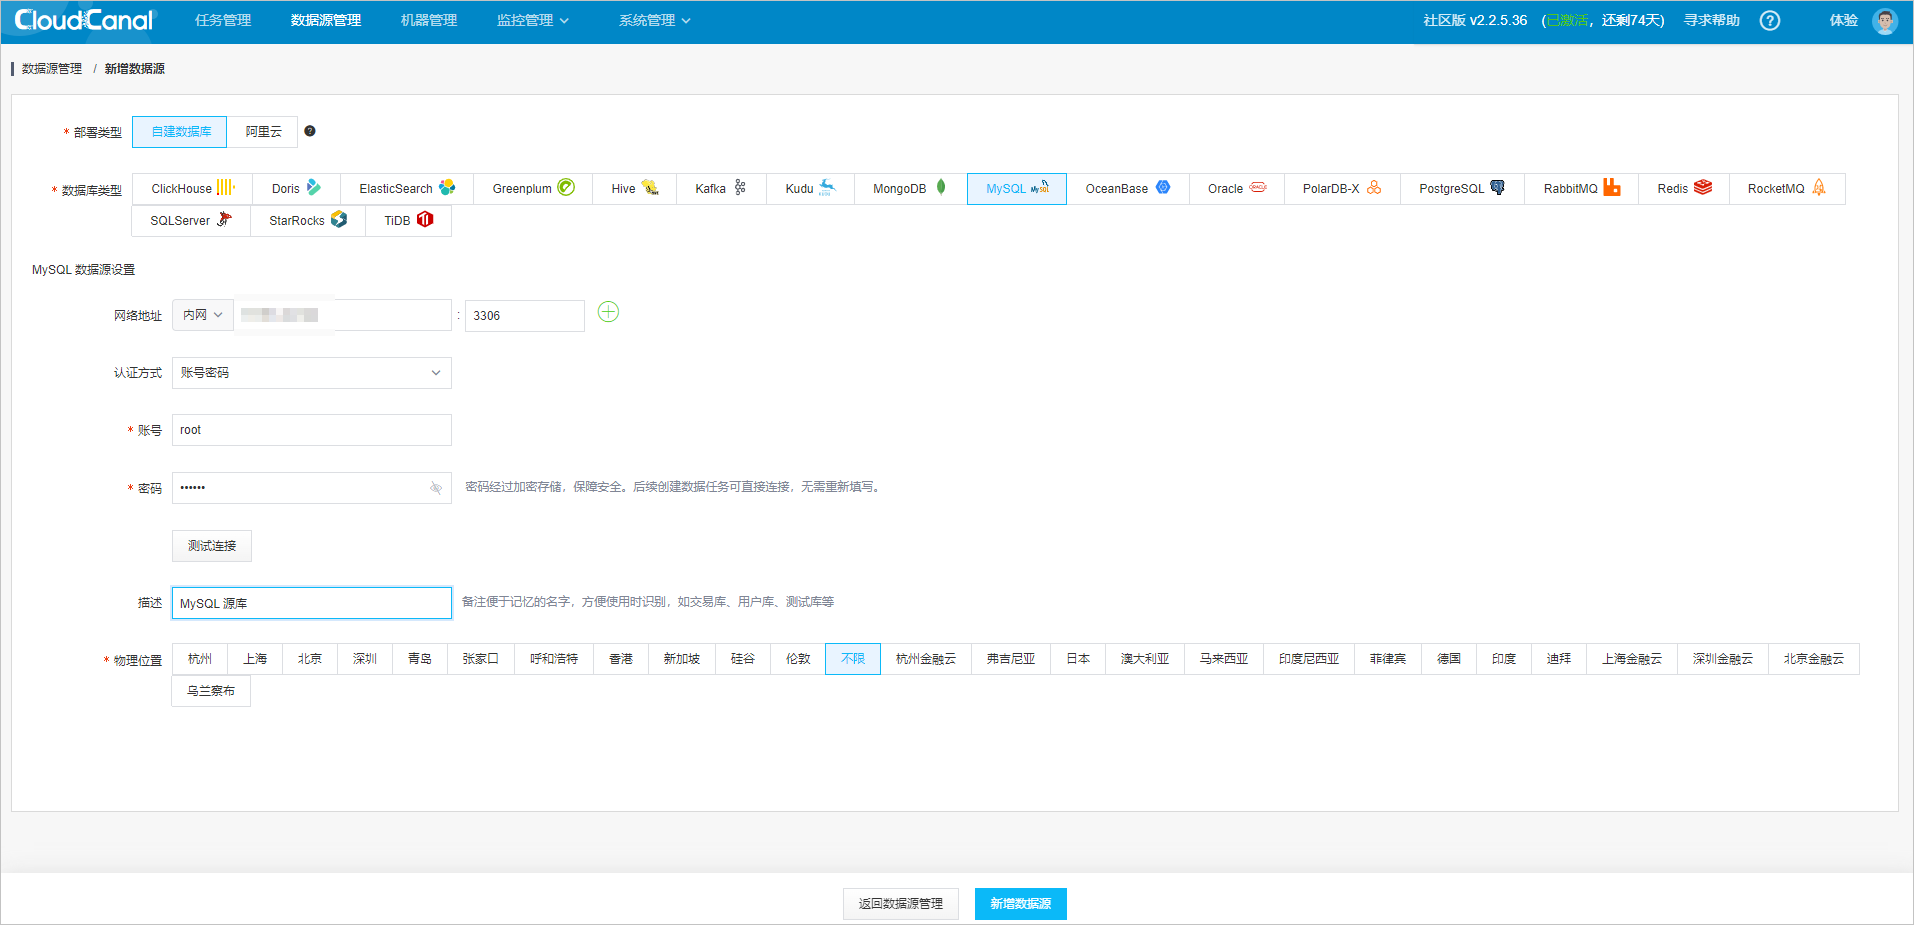The image size is (1914, 925).
Task: Select the ClickHouse database type icon
Action: coord(190,188)
